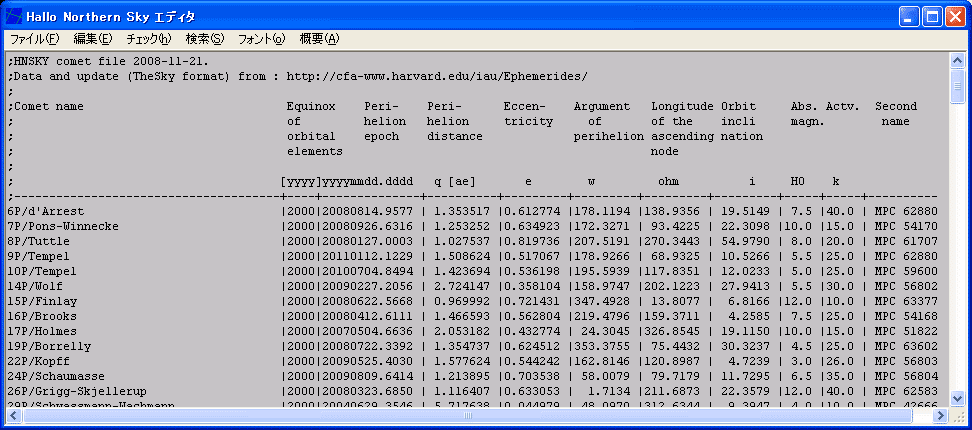Image resolution: width=972 pixels, height=430 pixels.
Task: Click perihelion distance 1.577624
Action: coord(462,361)
